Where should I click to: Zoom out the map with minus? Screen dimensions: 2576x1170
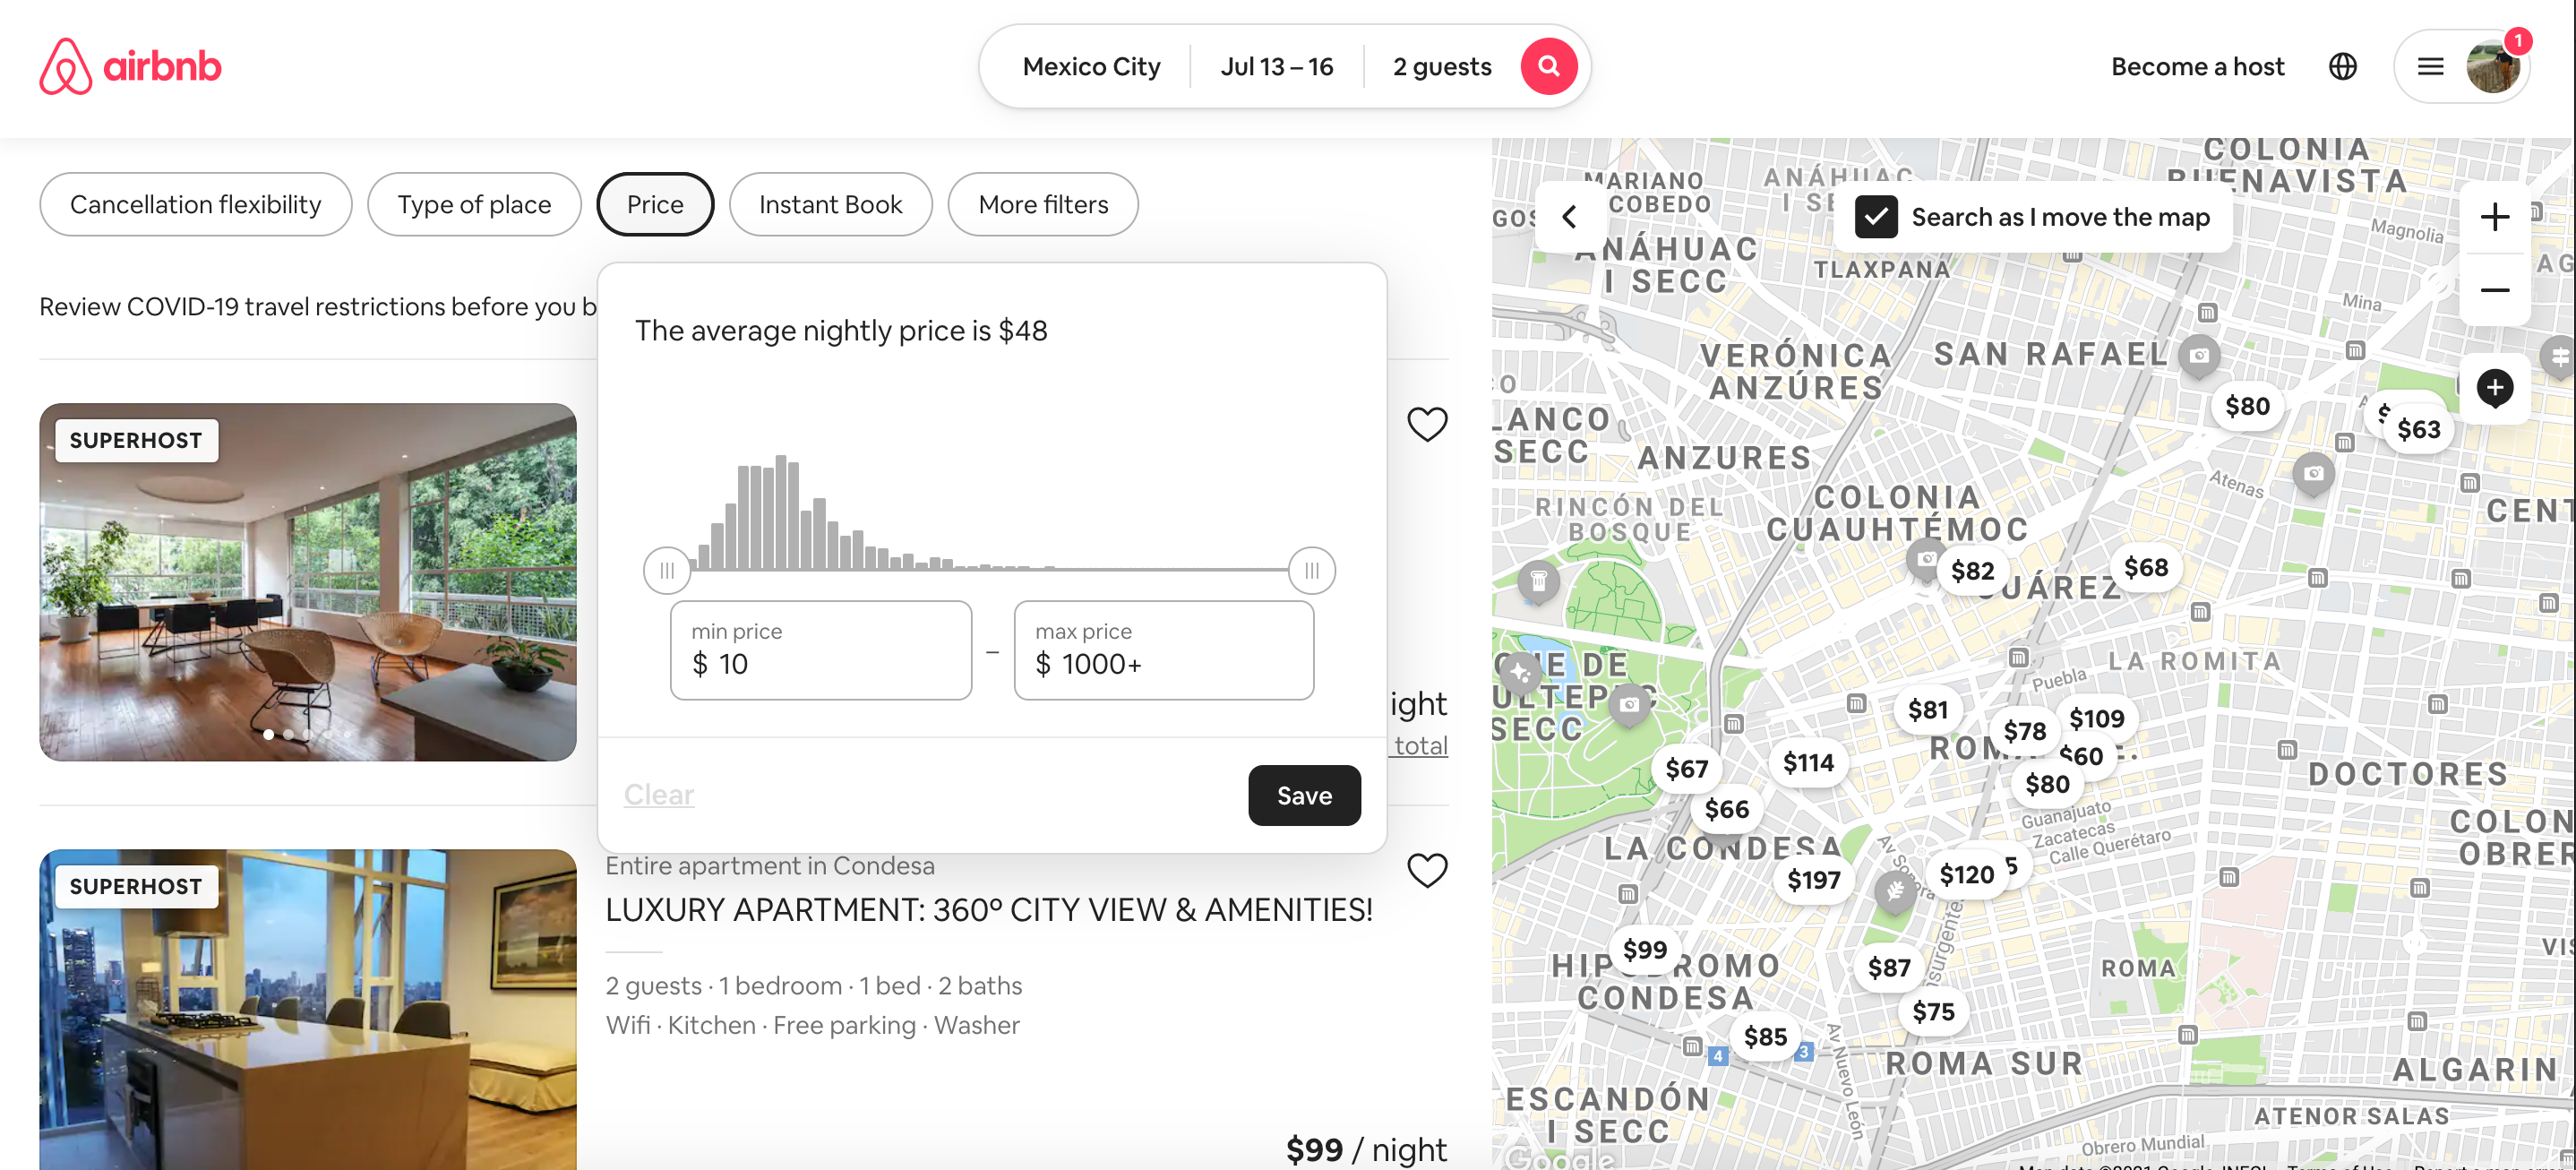tap(2494, 290)
